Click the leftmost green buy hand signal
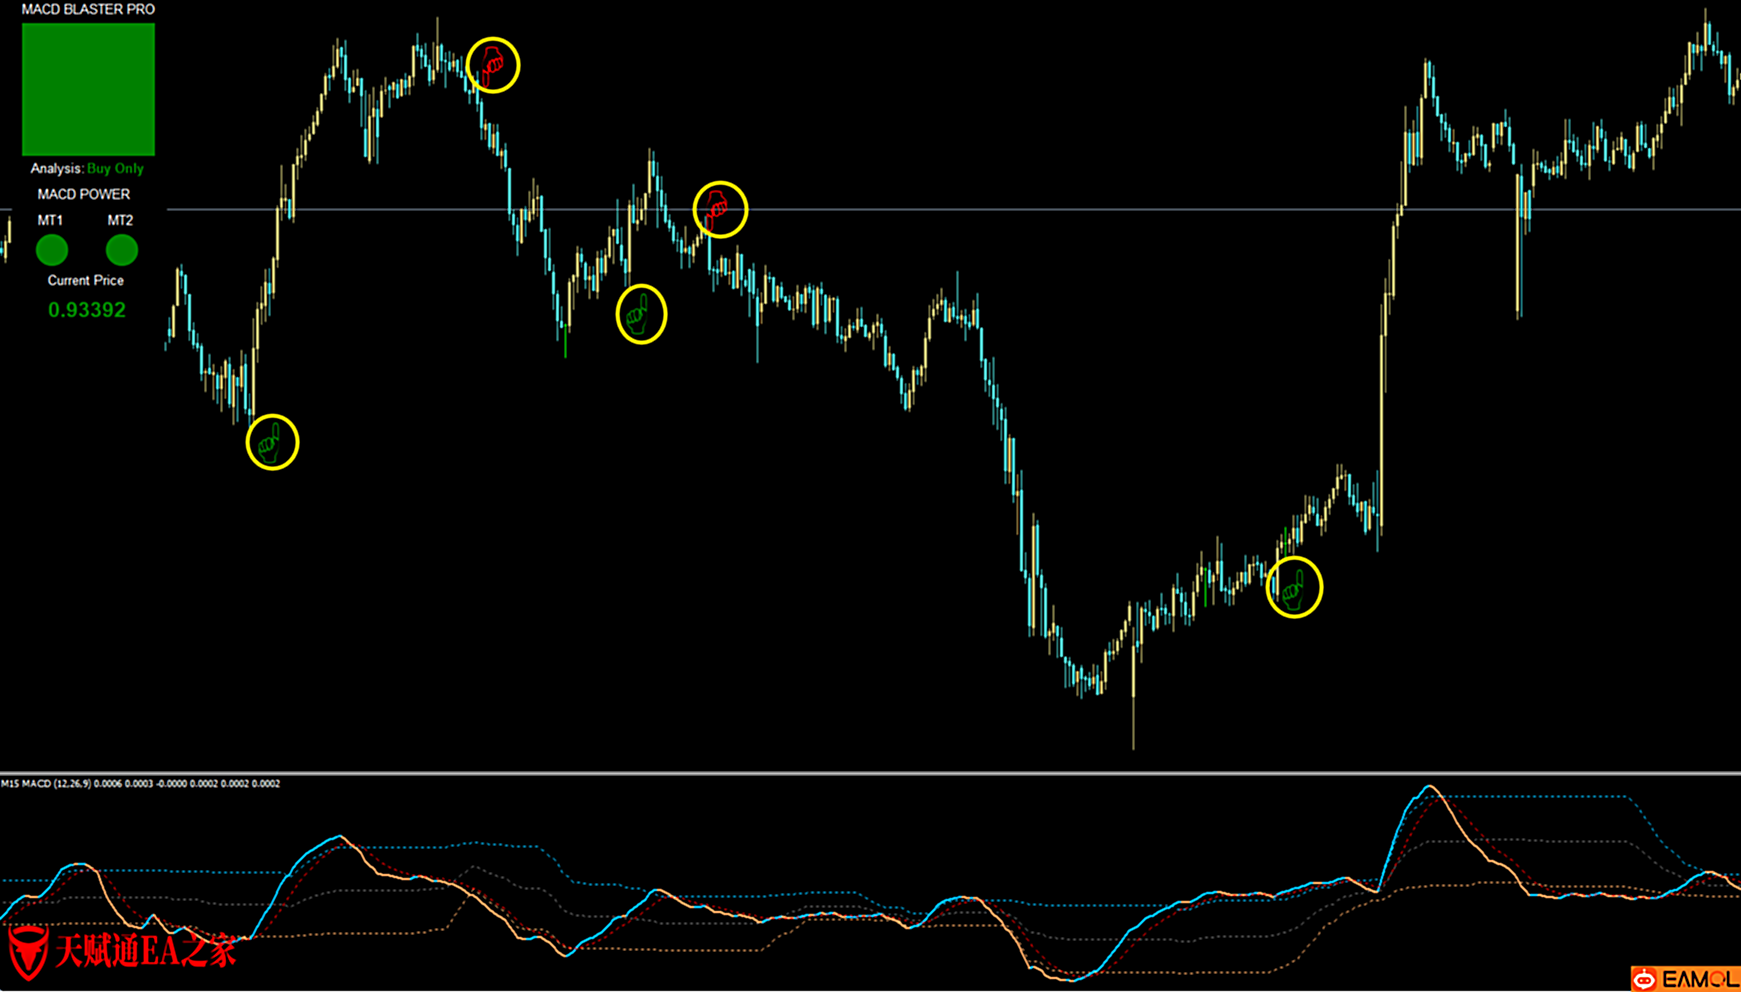This screenshot has width=1741, height=992. pyautogui.click(x=271, y=442)
